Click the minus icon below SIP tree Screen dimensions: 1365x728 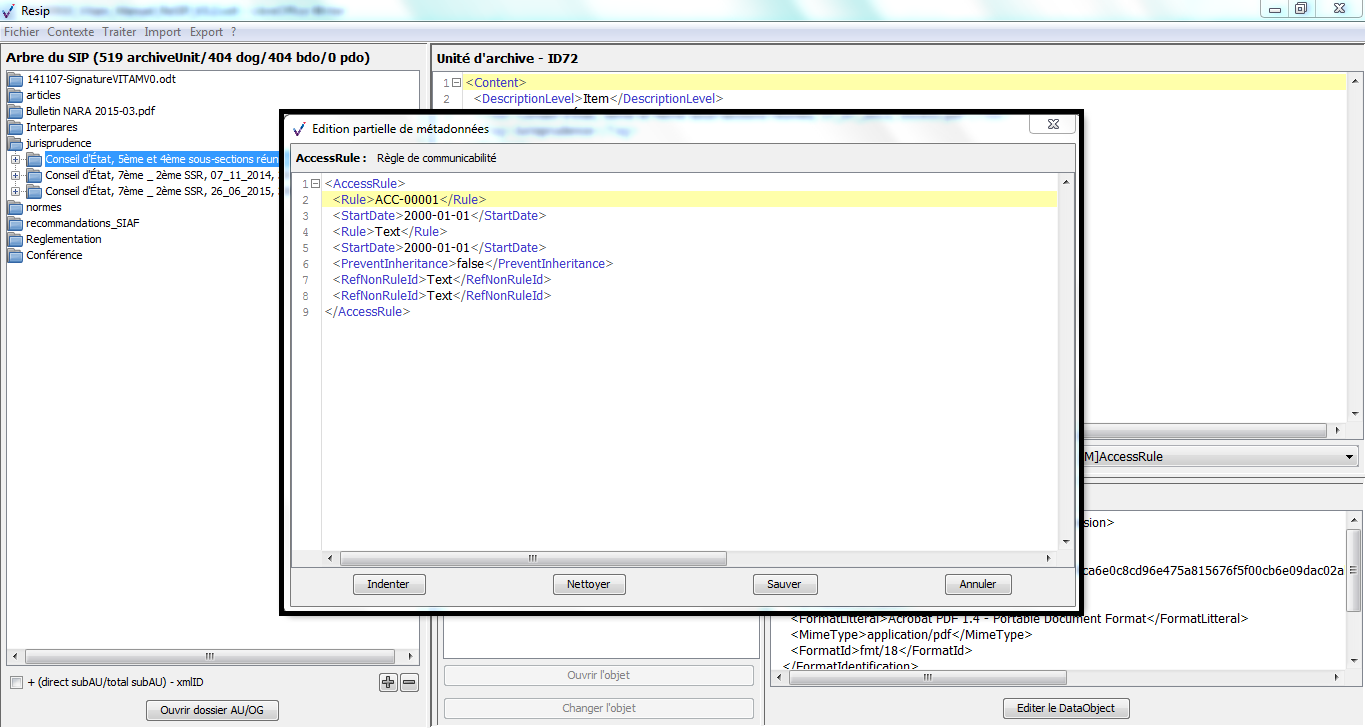tap(409, 683)
